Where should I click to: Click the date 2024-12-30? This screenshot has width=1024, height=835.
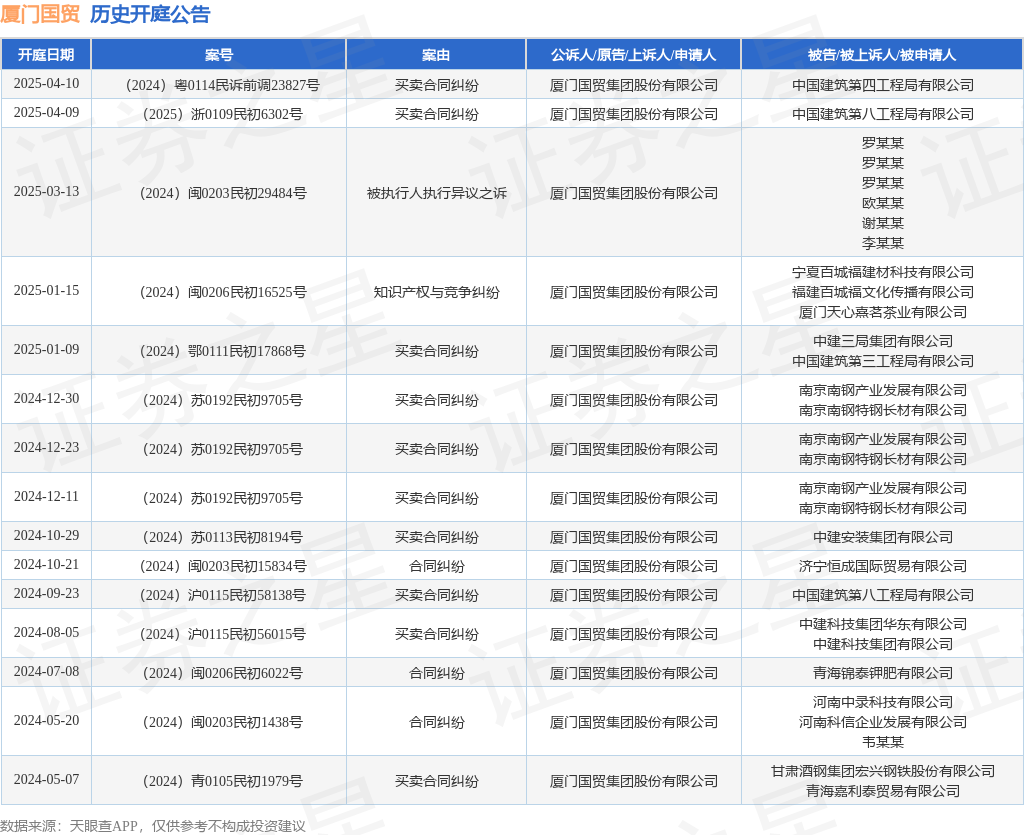(46, 398)
